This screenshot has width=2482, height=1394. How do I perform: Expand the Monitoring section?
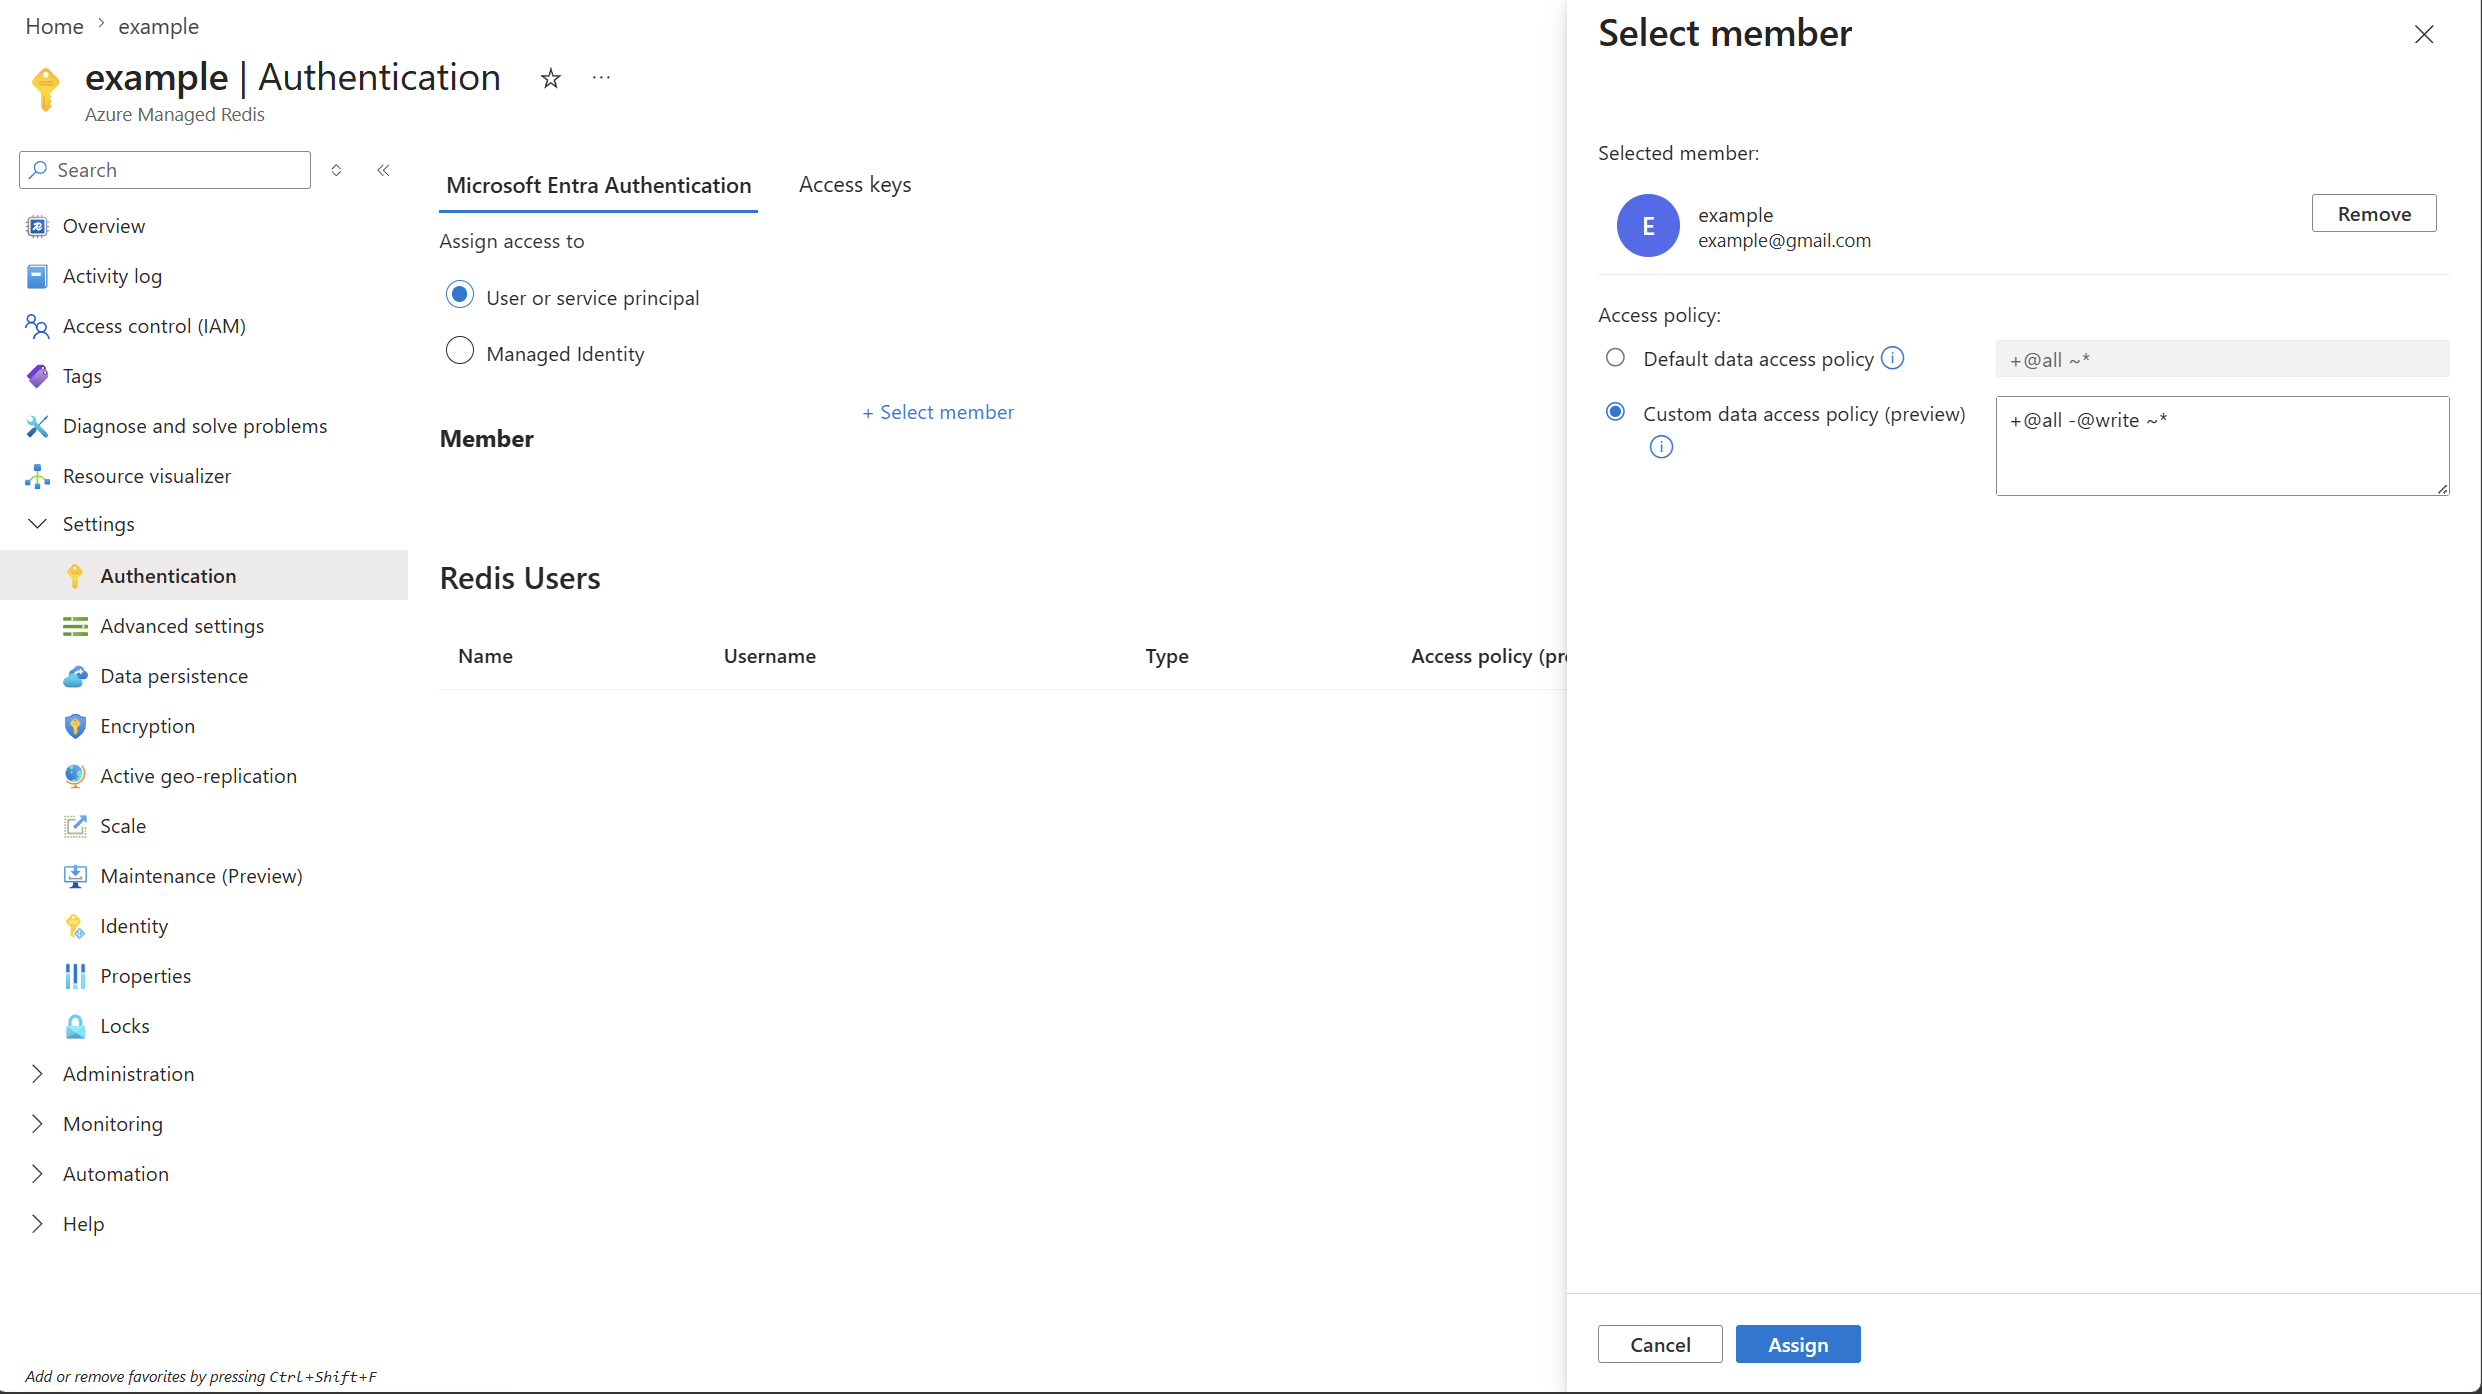38,1124
